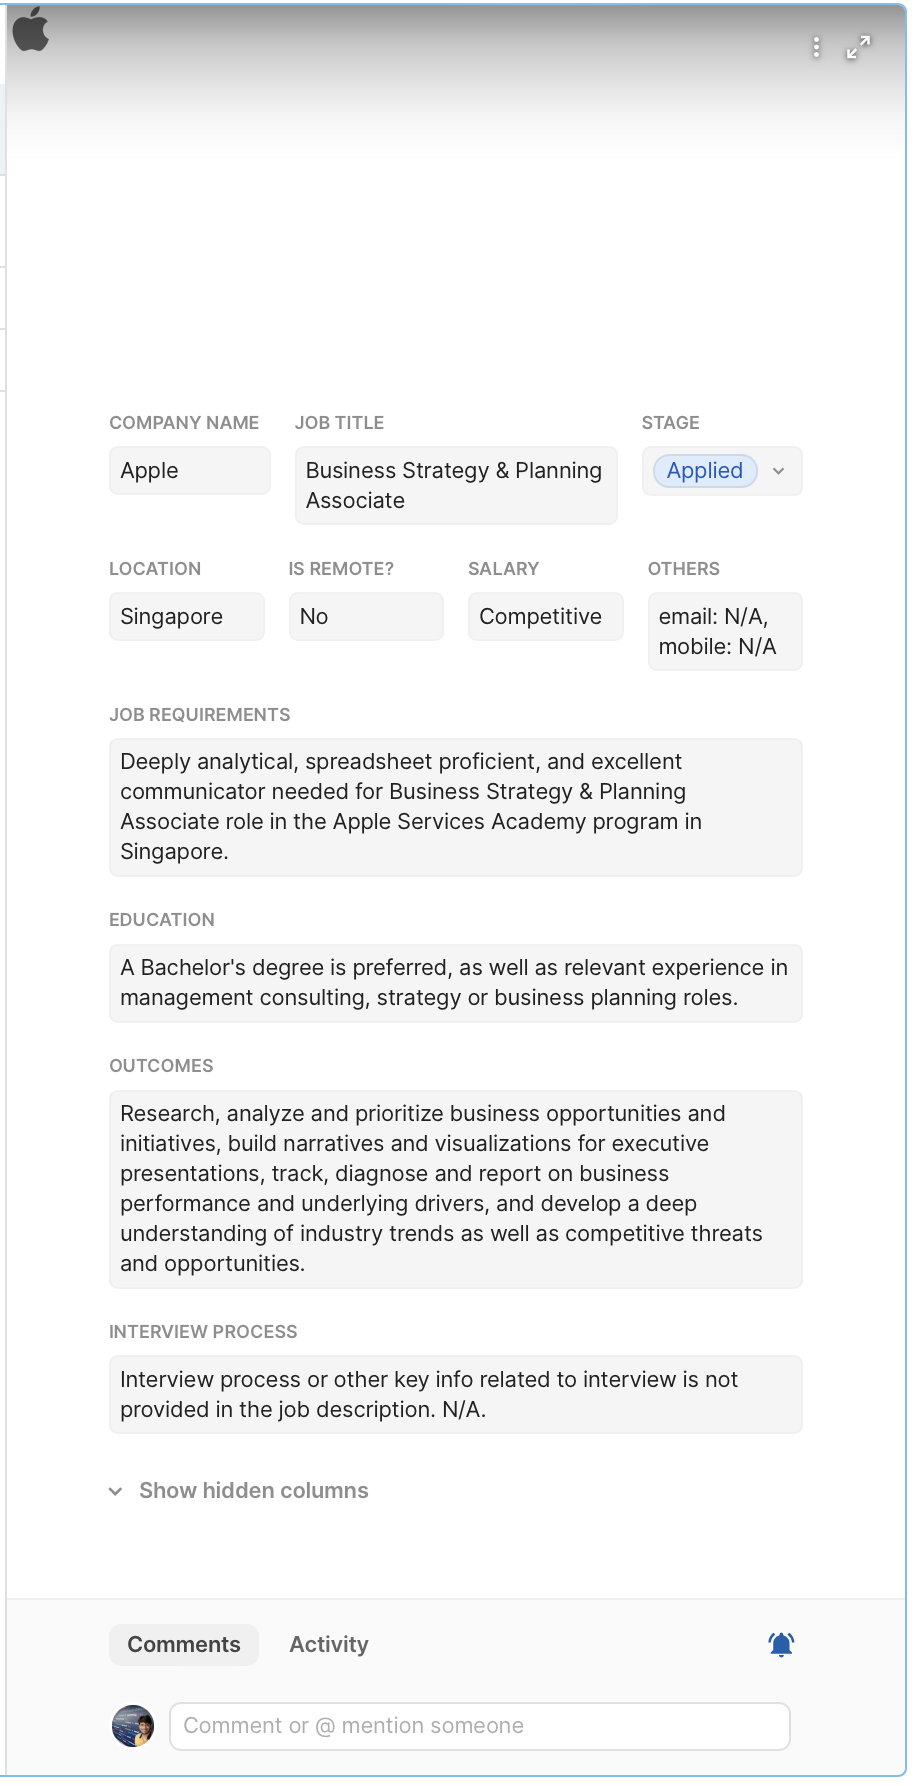Click the Education text field

[x=455, y=983]
